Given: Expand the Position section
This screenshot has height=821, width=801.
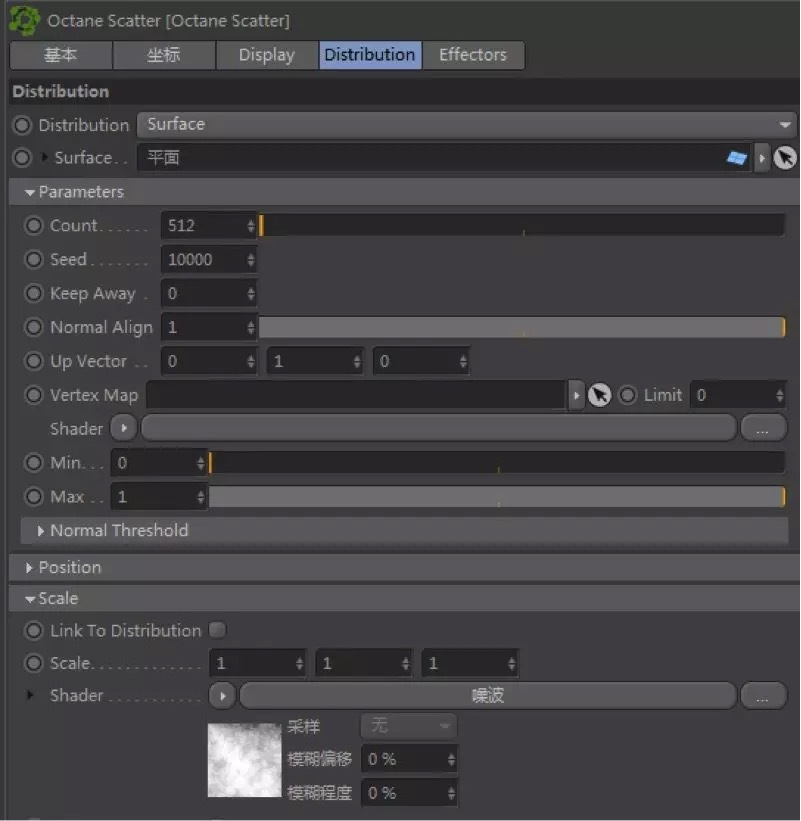Looking at the screenshot, I should click(x=29, y=567).
